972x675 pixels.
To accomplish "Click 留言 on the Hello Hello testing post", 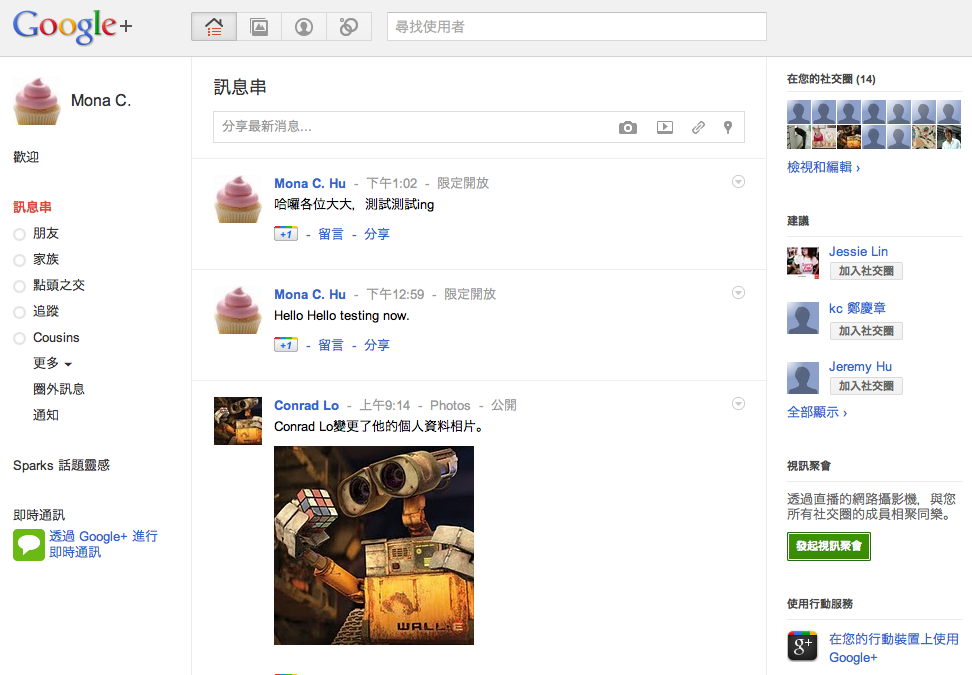I will click(330, 345).
